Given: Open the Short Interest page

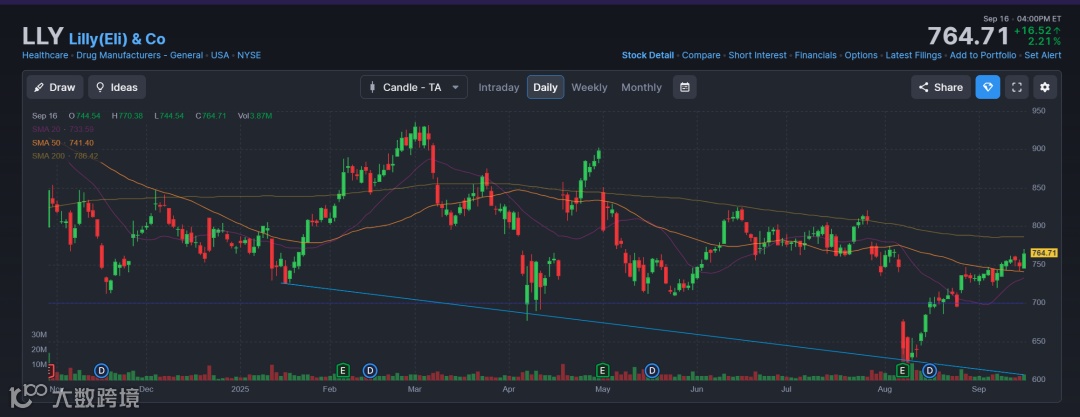Looking at the screenshot, I should point(757,55).
